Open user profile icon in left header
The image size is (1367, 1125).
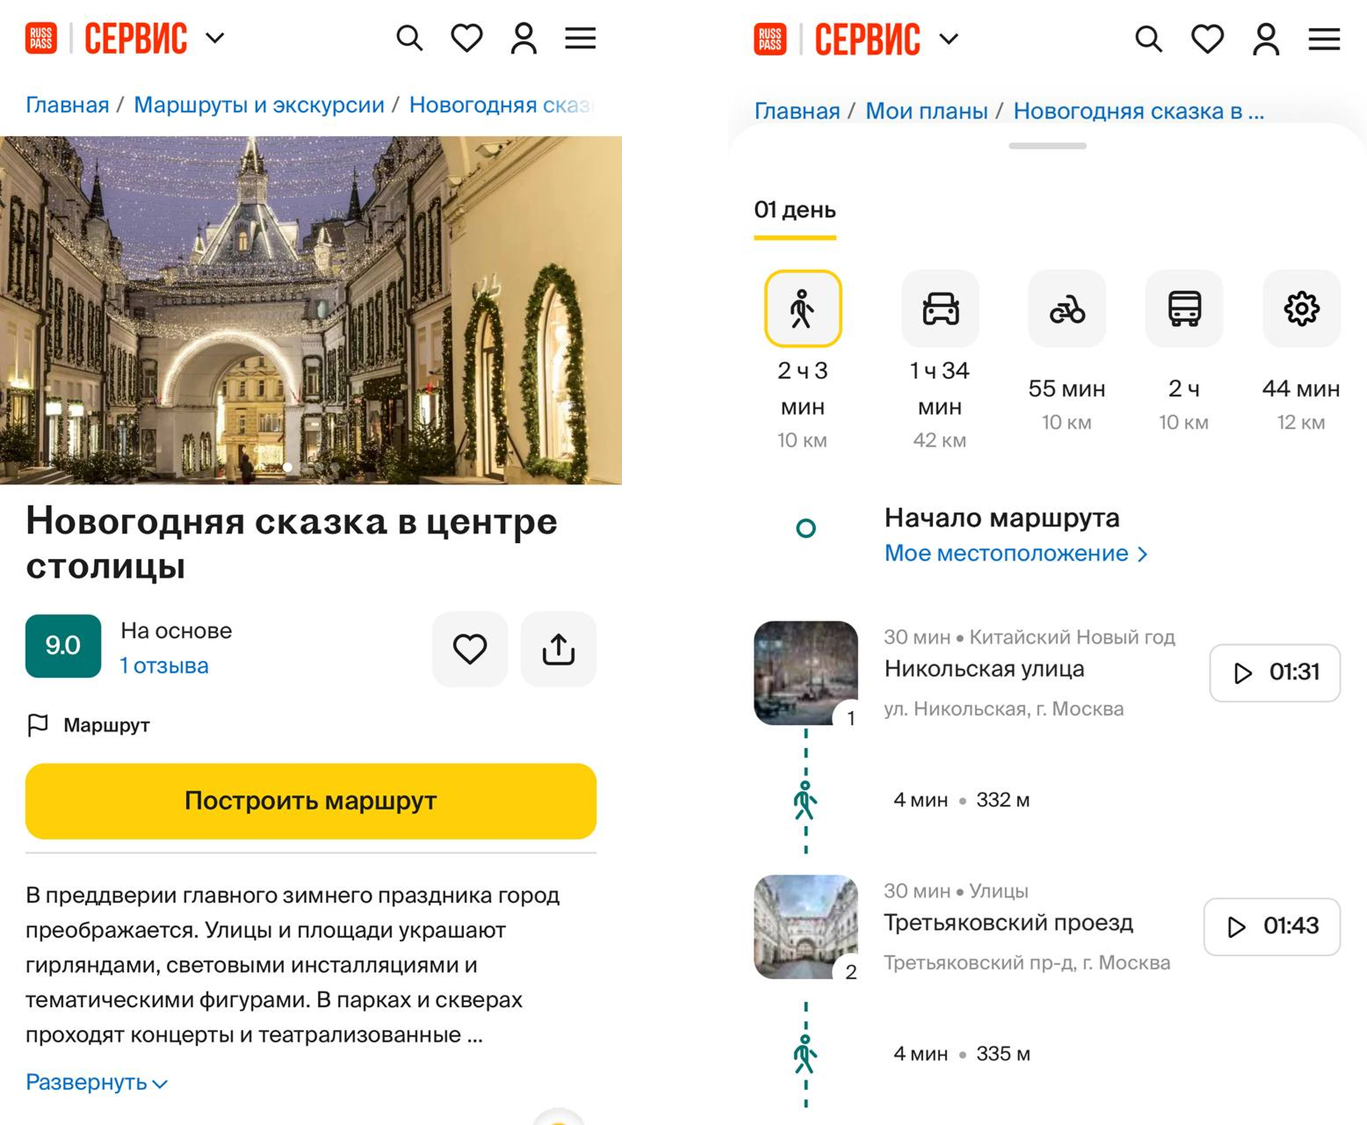pos(524,39)
